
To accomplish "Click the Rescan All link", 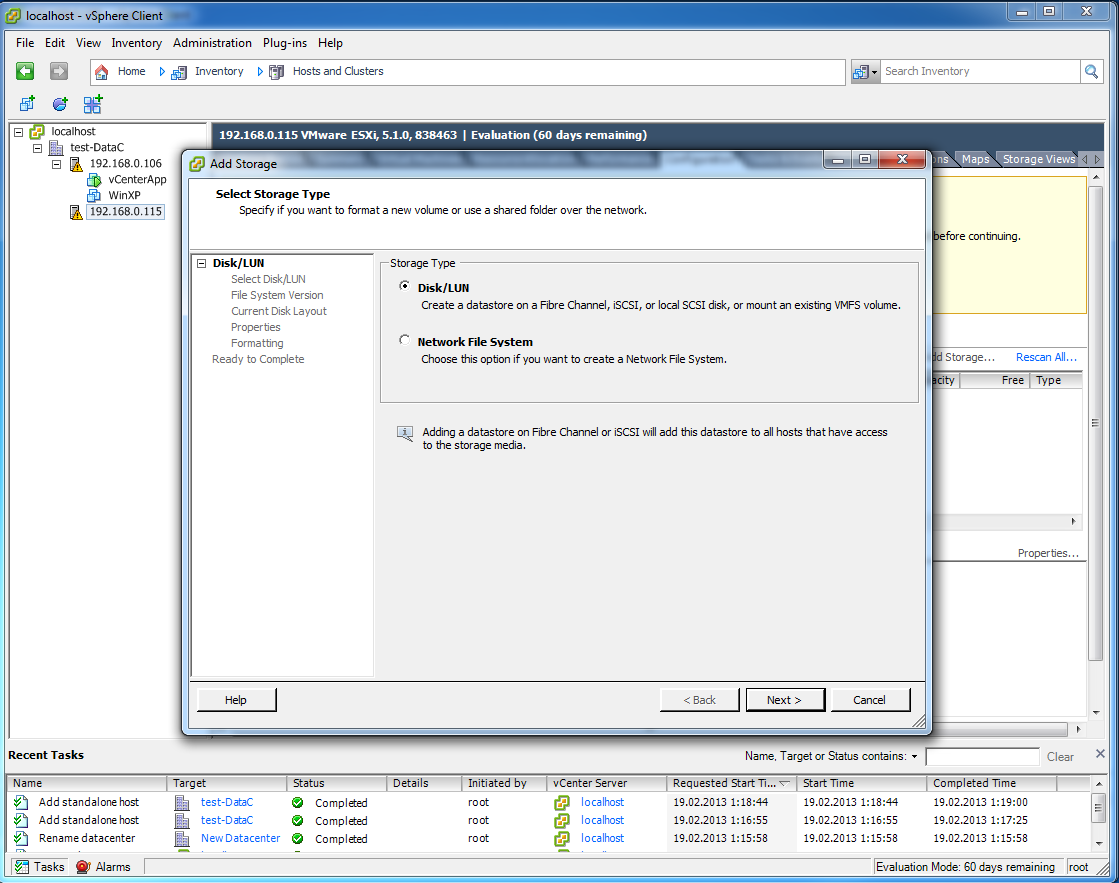I will point(1046,357).
